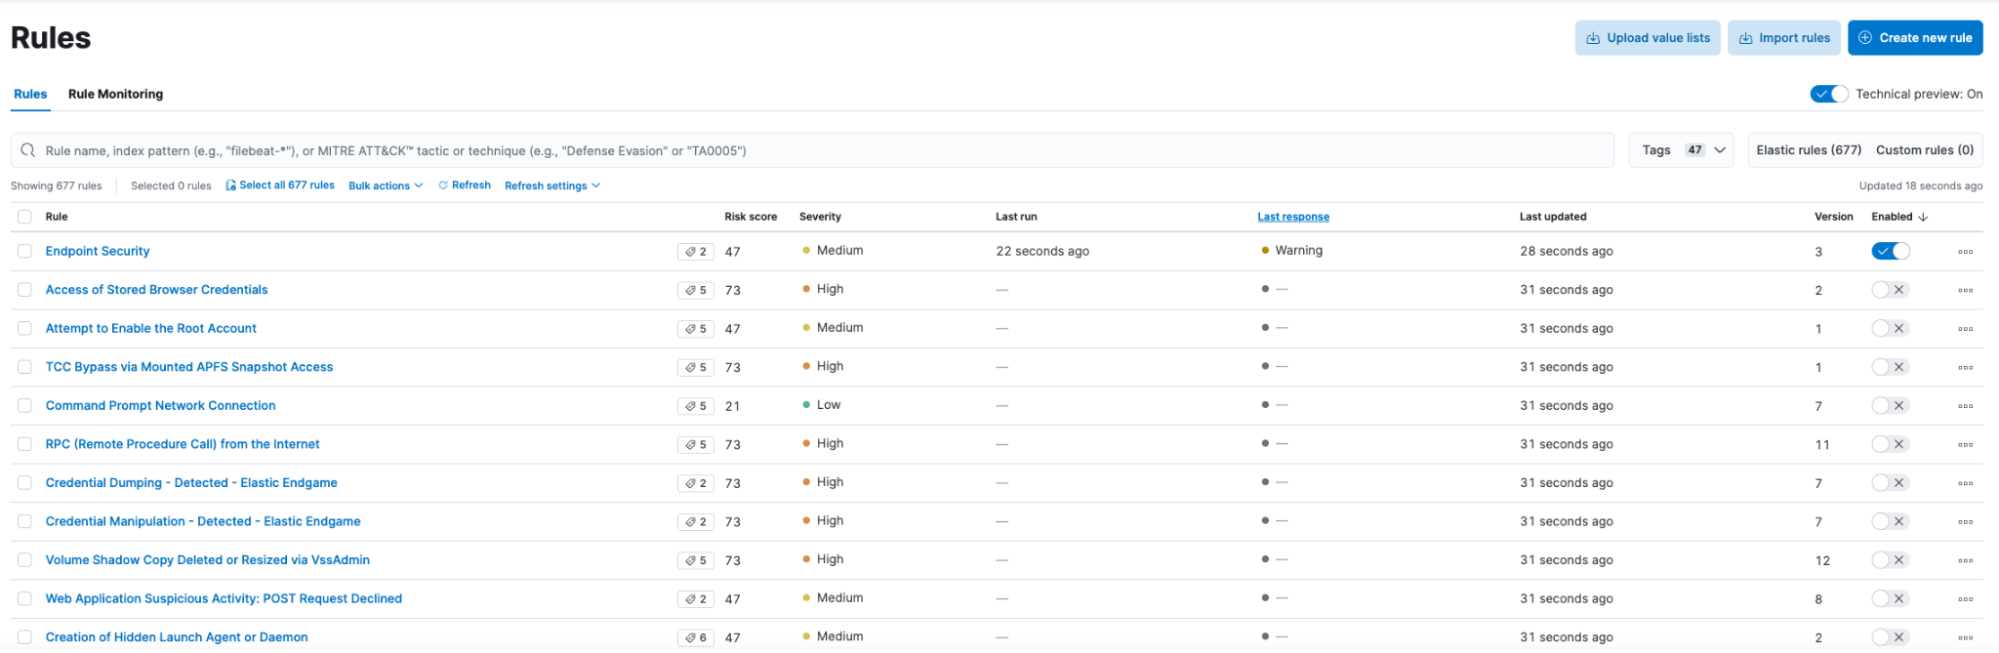
Task: Click the Refresh button
Action: click(x=465, y=185)
